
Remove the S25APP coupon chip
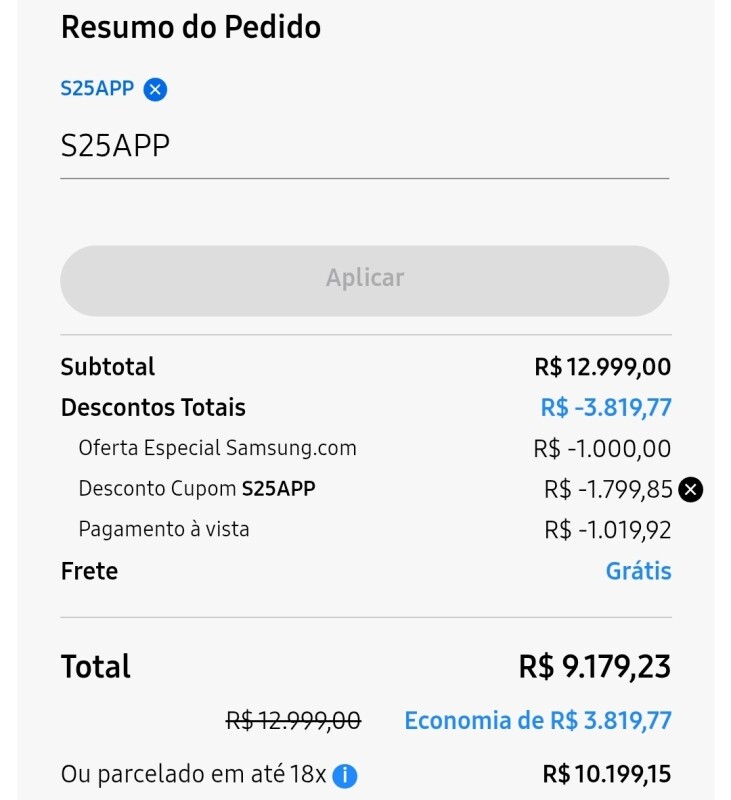click(155, 90)
